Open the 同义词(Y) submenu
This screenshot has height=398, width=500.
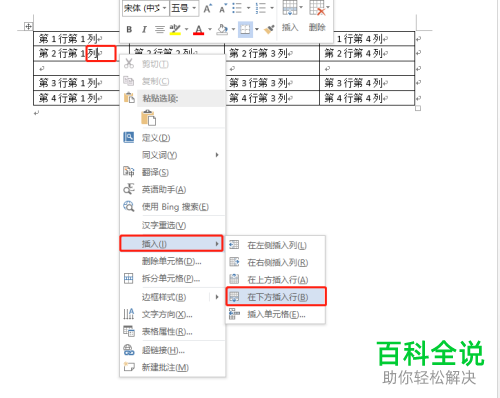(x=172, y=155)
